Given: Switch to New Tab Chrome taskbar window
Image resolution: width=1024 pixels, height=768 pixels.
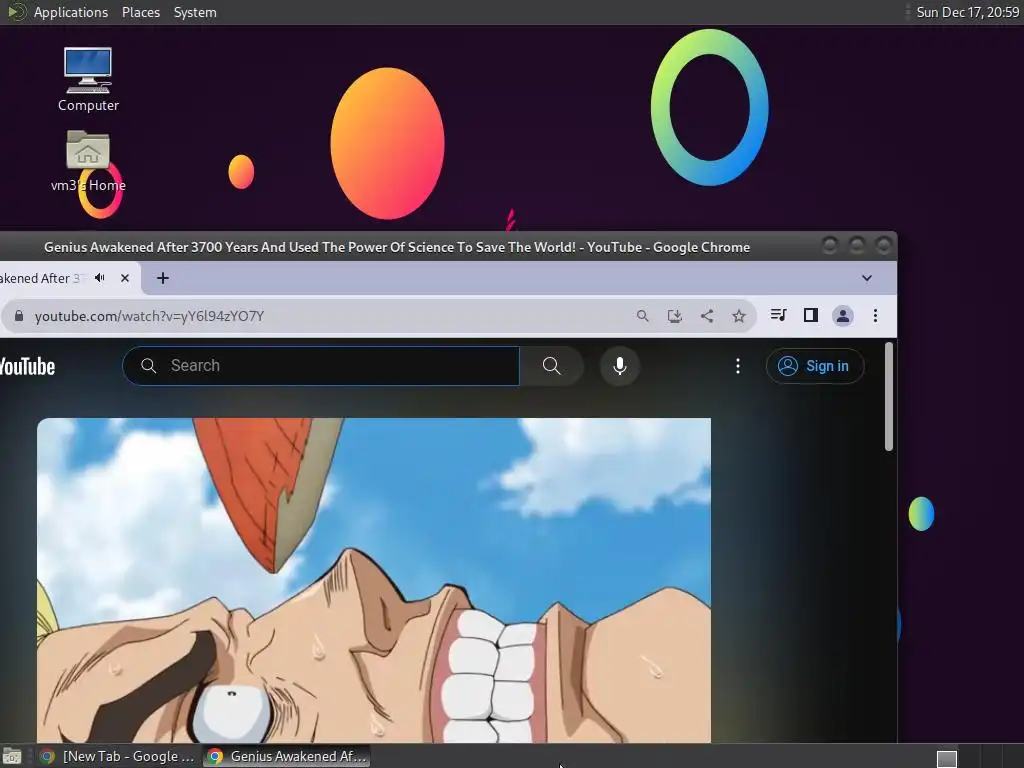Looking at the screenshot, I should tap(116, 756).
